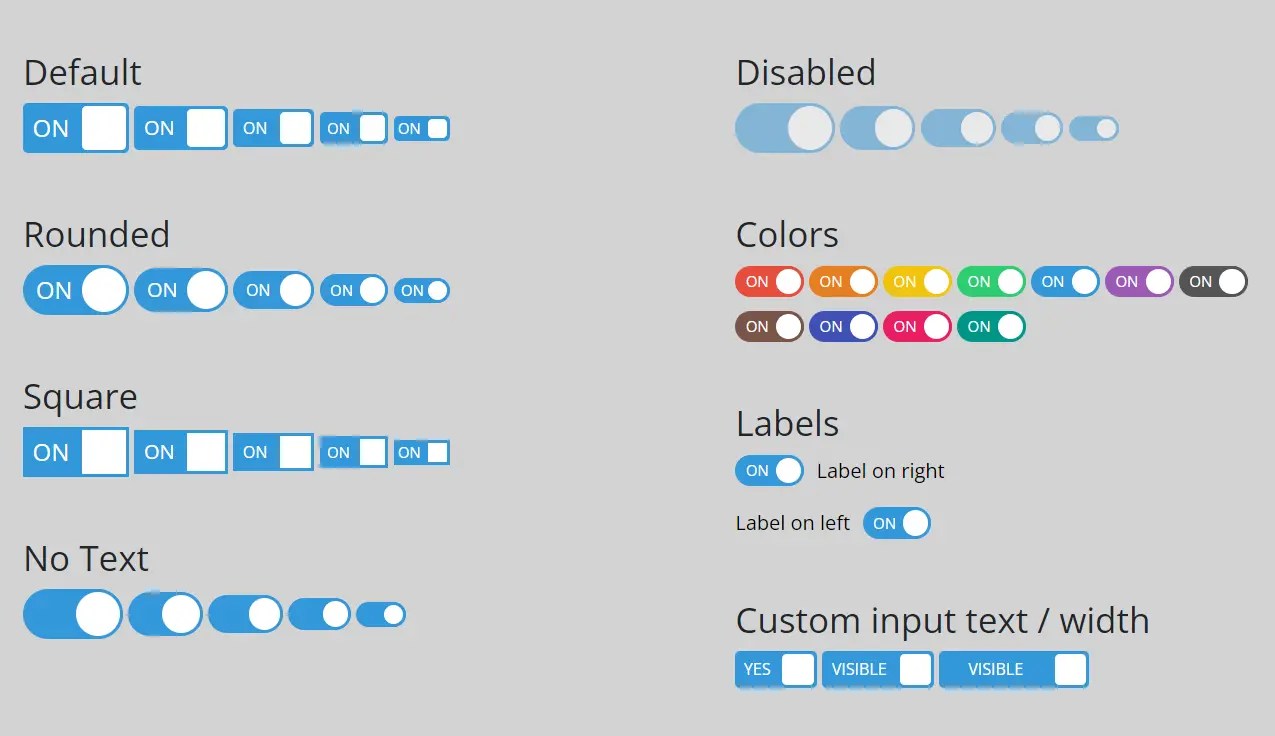Switch off the yellow ON toggle
The width and height of the screenshot is (1275, 736).
[917, 282]
